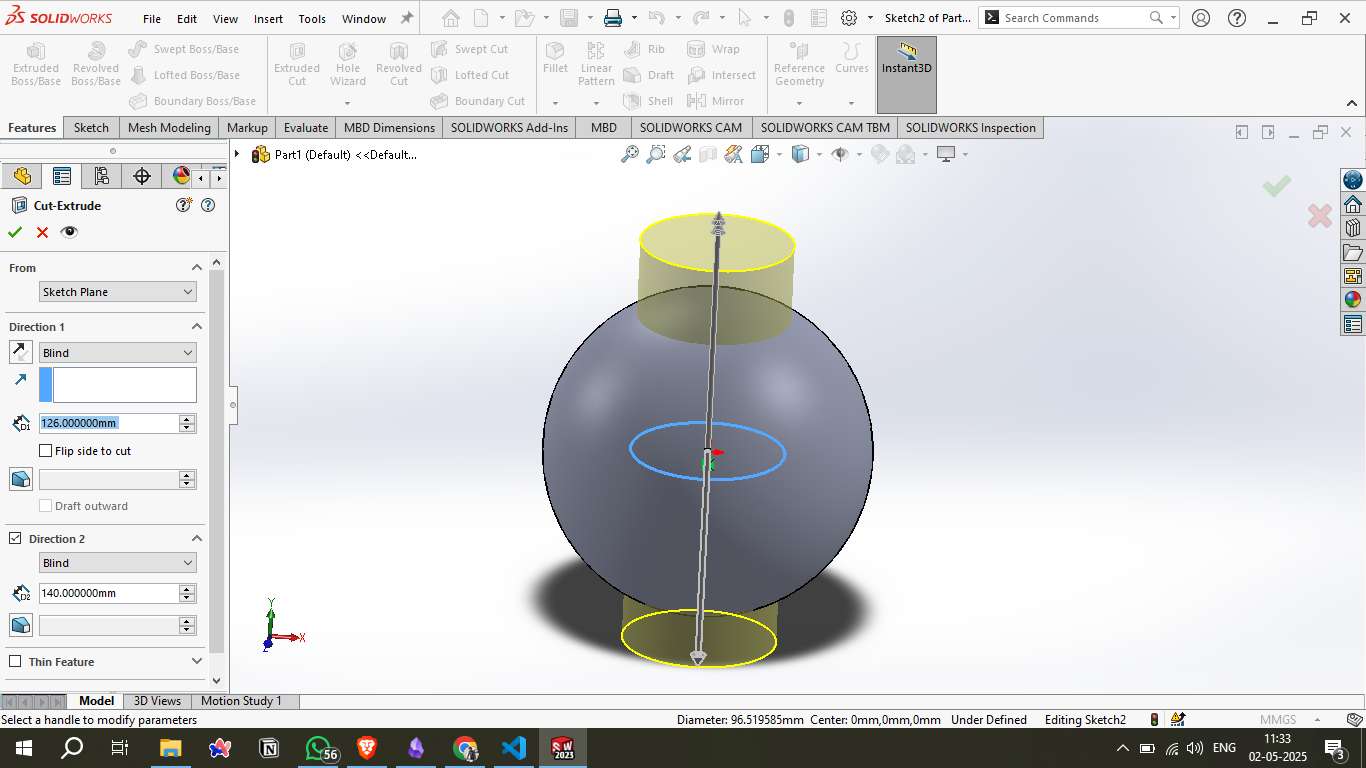Open the Options gear icon
Image resolution: width=1366 pixels, height=768 pixels.
pyautogui.click(x=849, y=18)
